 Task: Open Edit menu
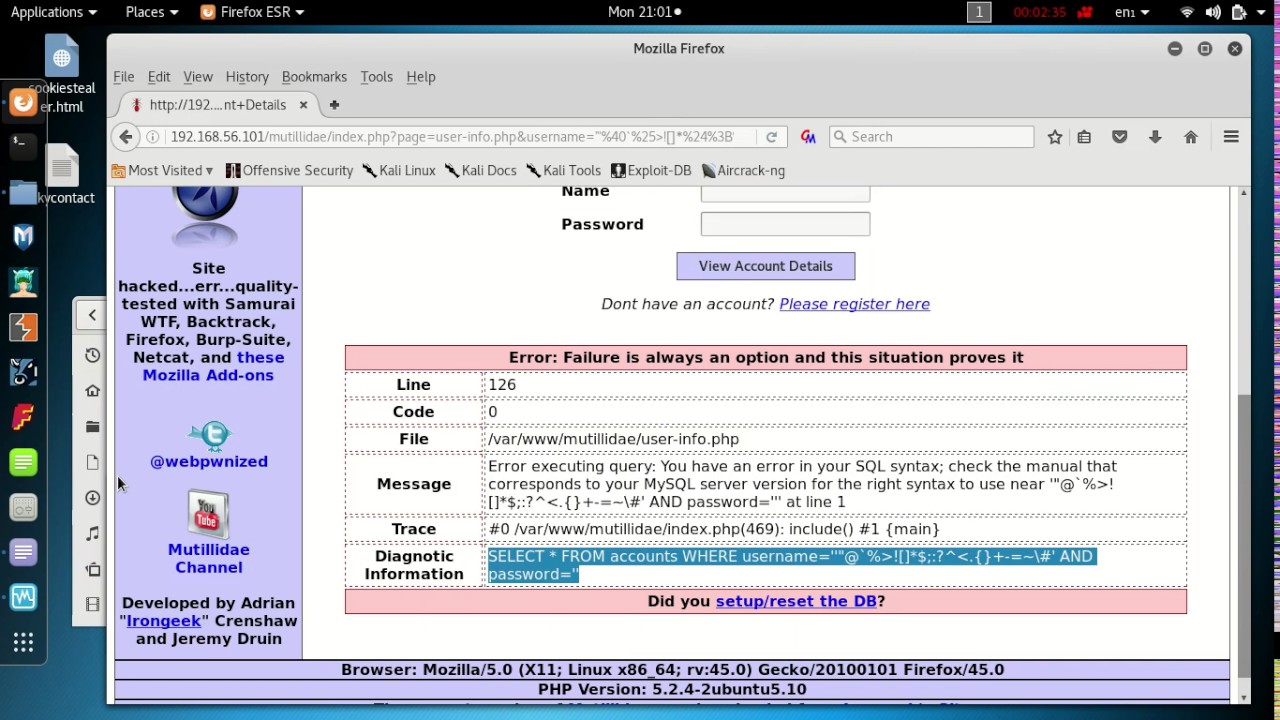tap(159, 77)
